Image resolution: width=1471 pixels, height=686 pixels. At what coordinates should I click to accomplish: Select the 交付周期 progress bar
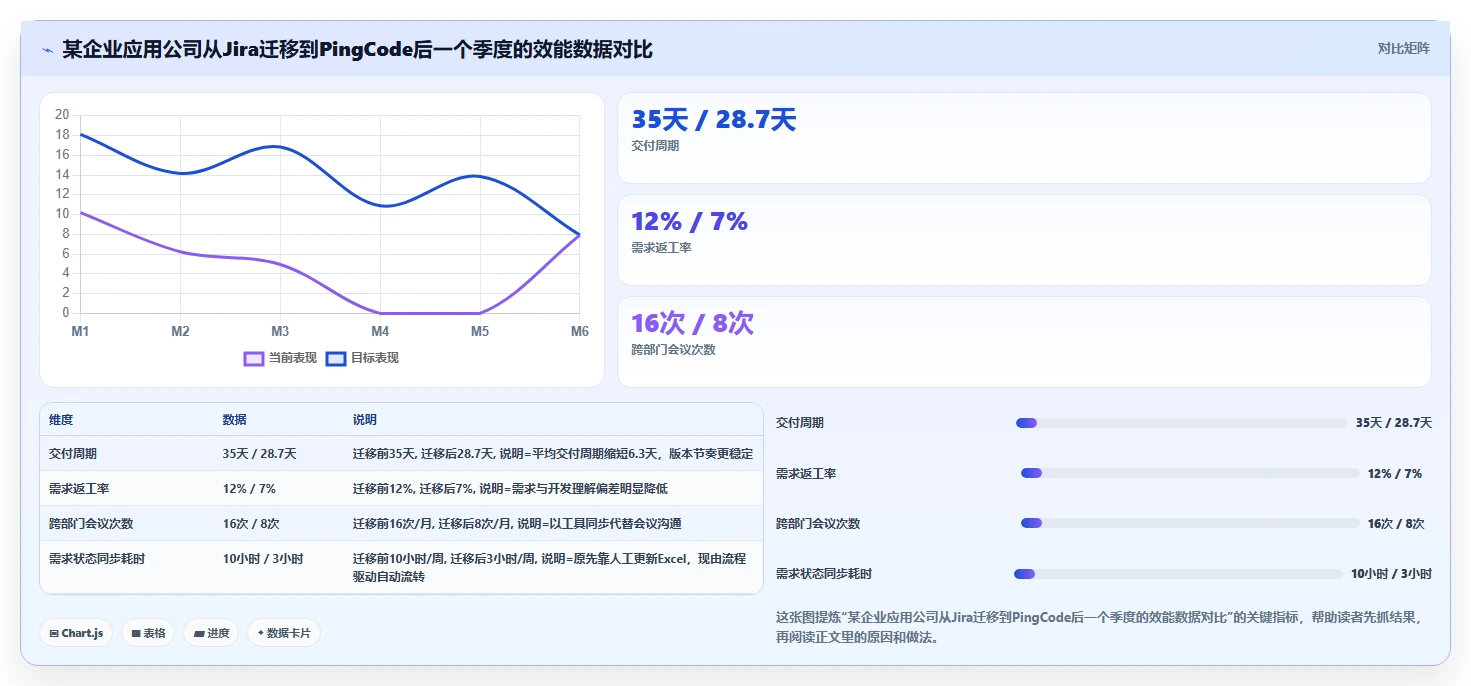(x=1181, y=423)
